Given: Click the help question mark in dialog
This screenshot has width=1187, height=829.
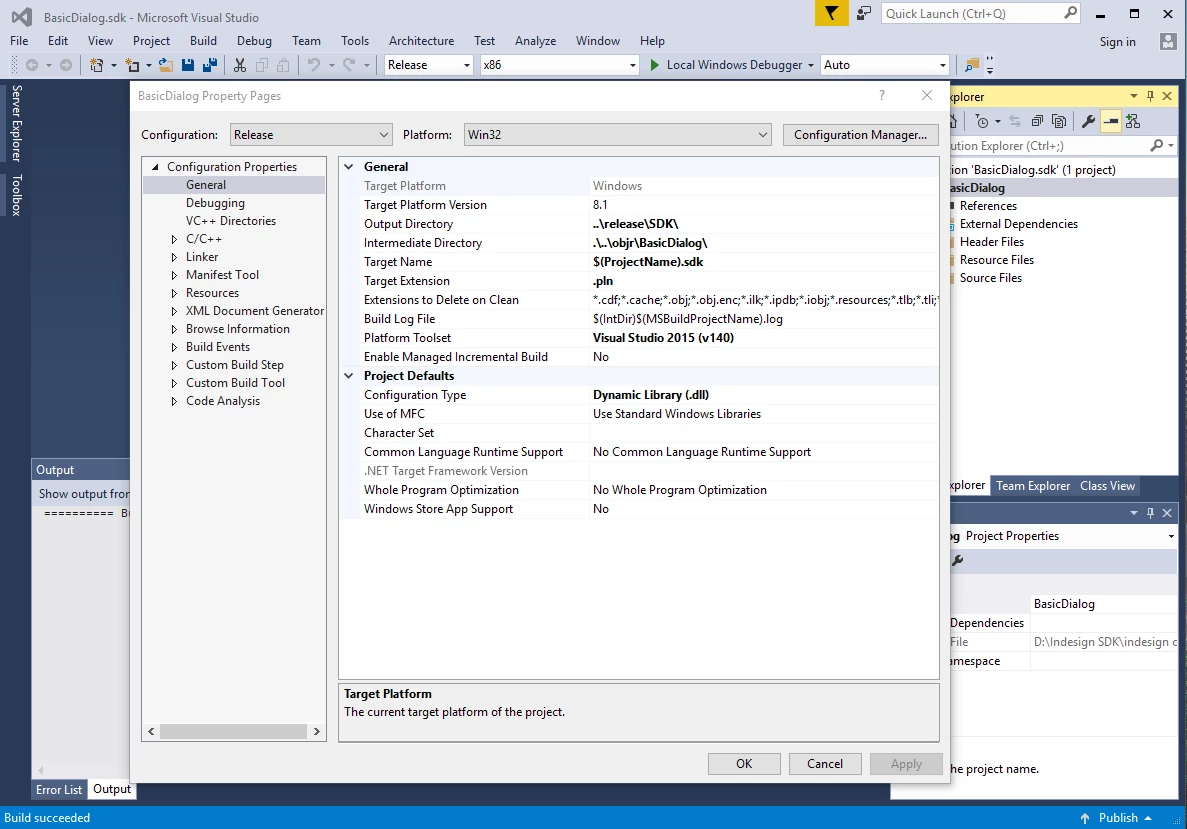Looking at the screenshot, I should [x=881, y=95].
